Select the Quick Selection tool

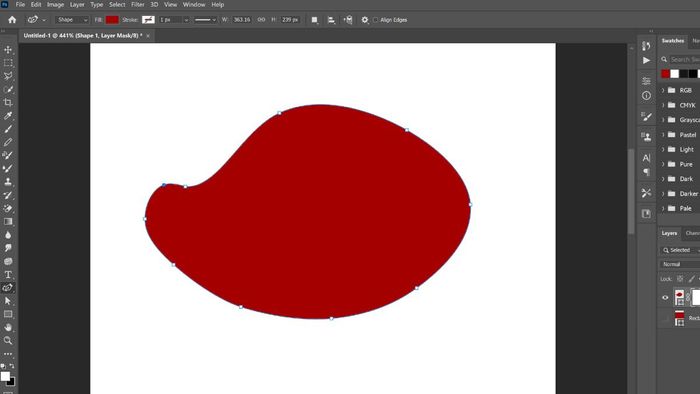click(8, 89)
